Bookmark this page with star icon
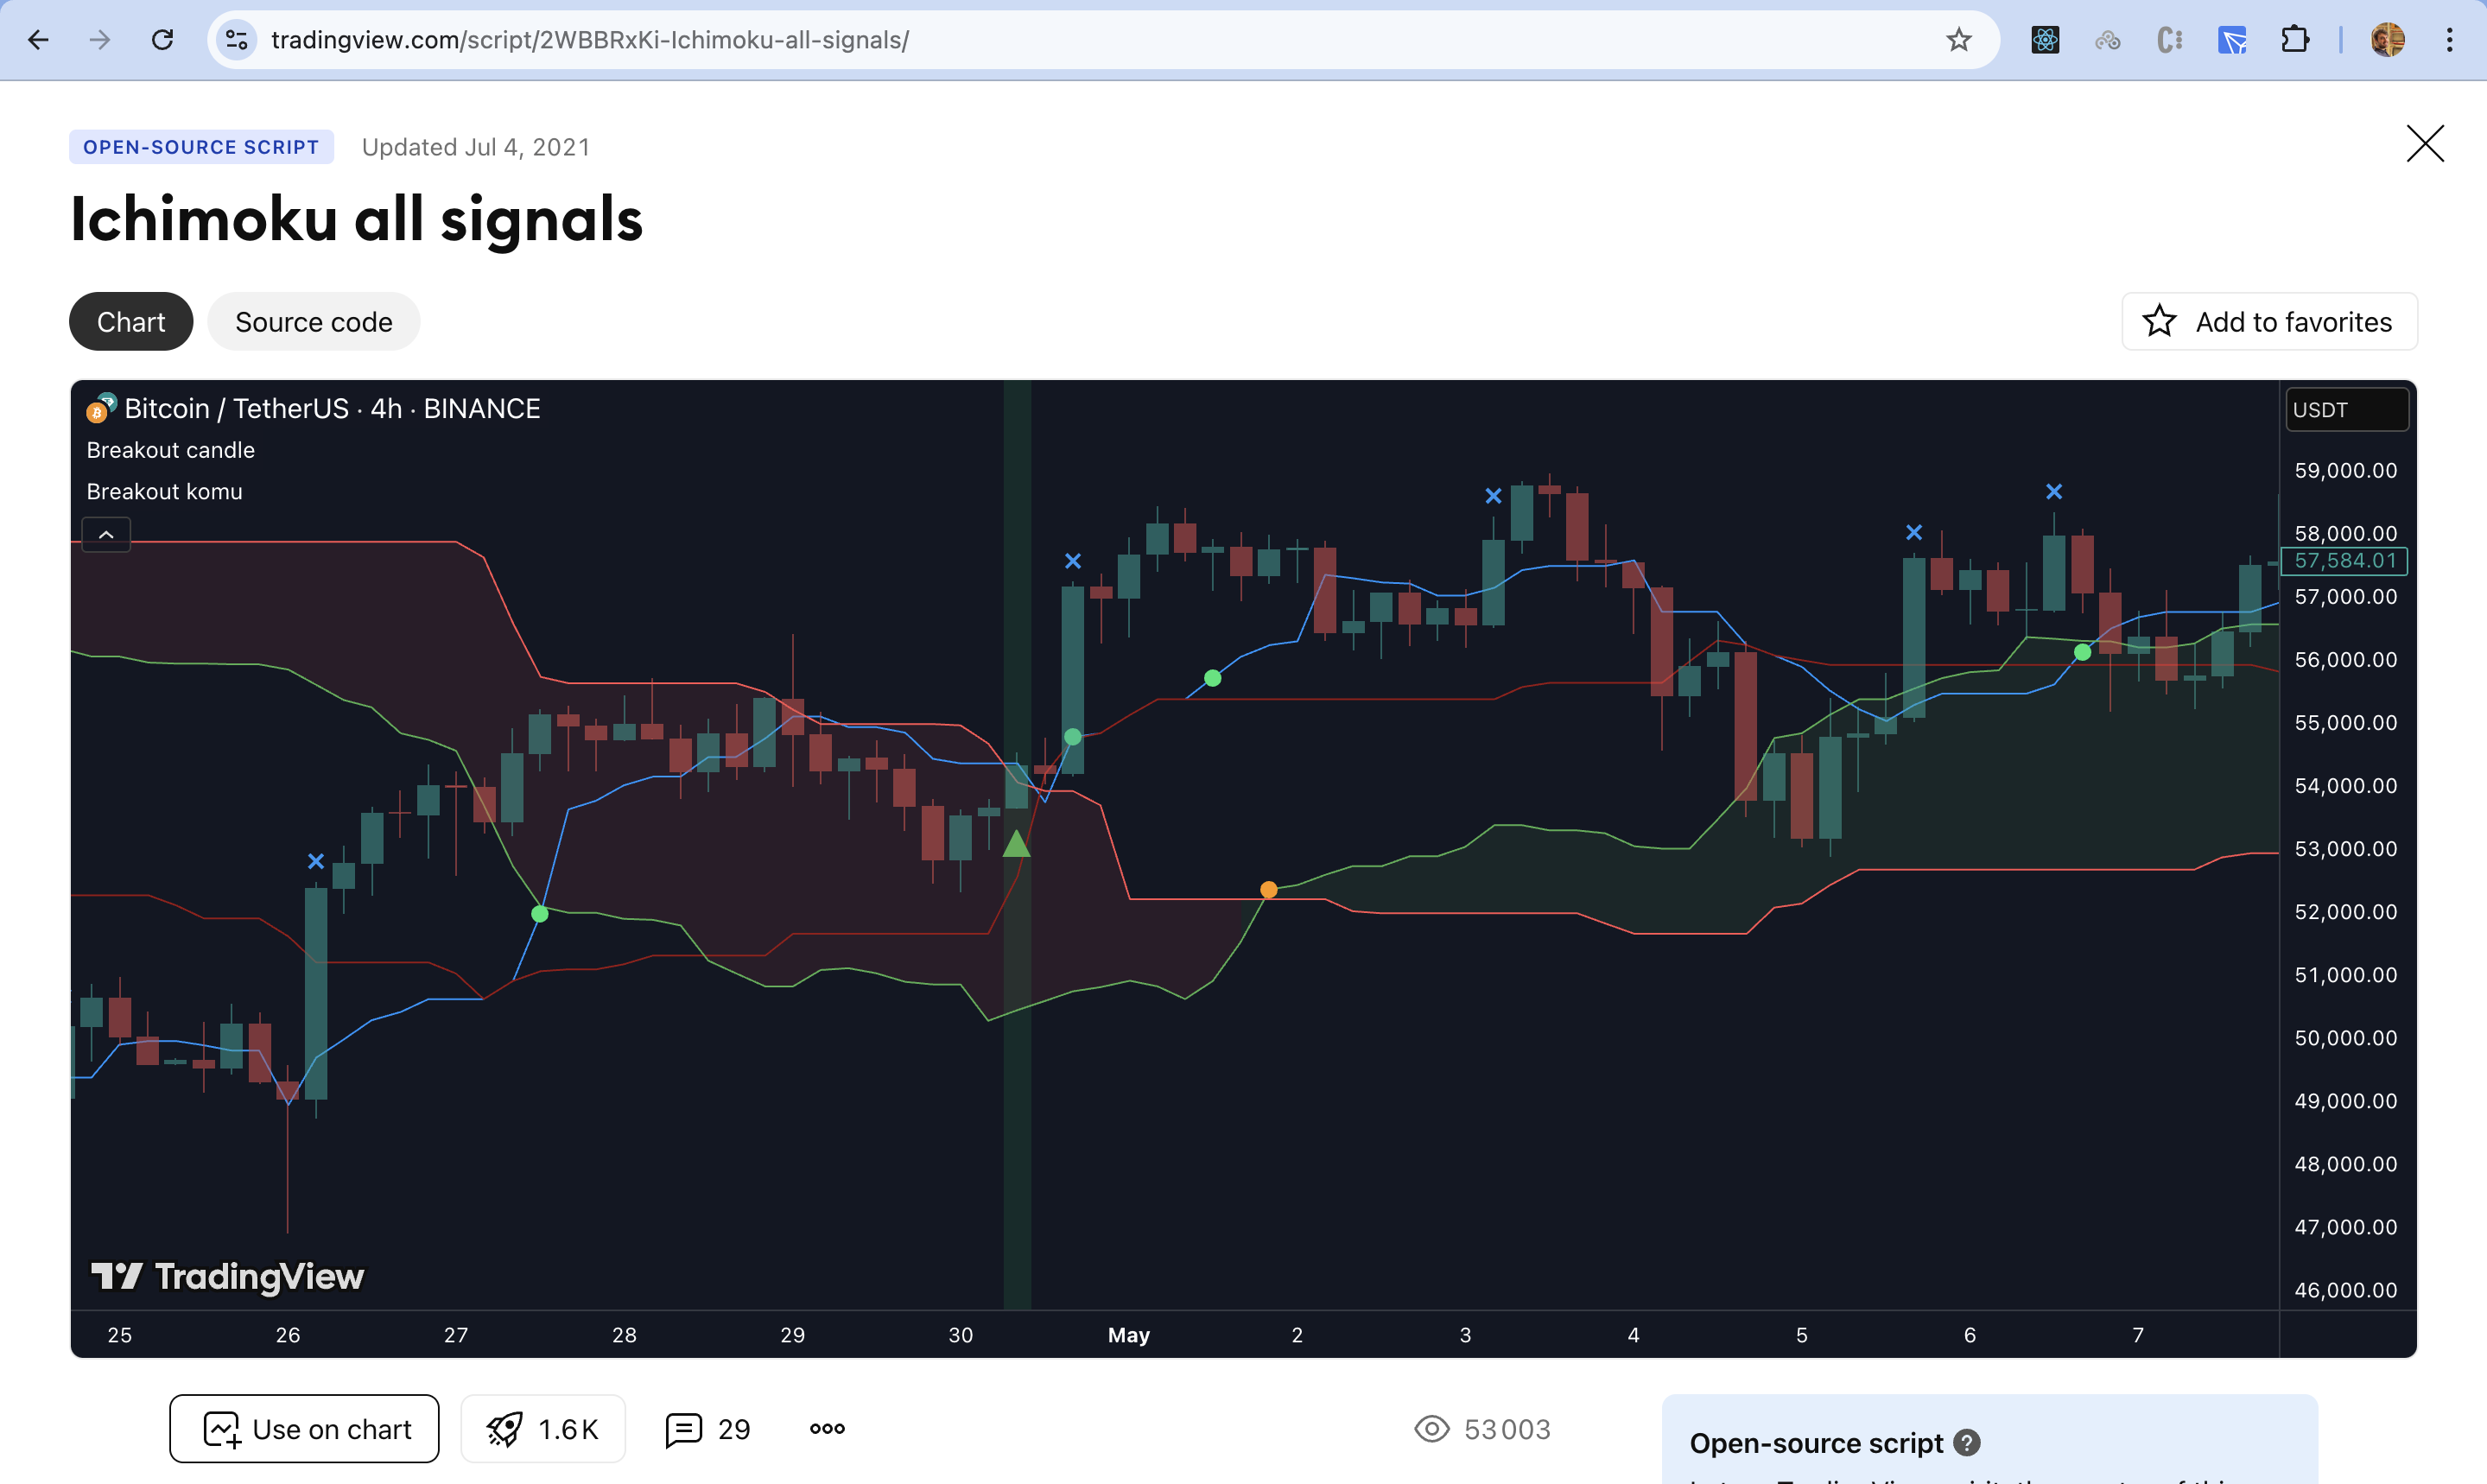Image resolution: width=2487 pixels, height=1484 pixels. click(x=1958, y=40)
